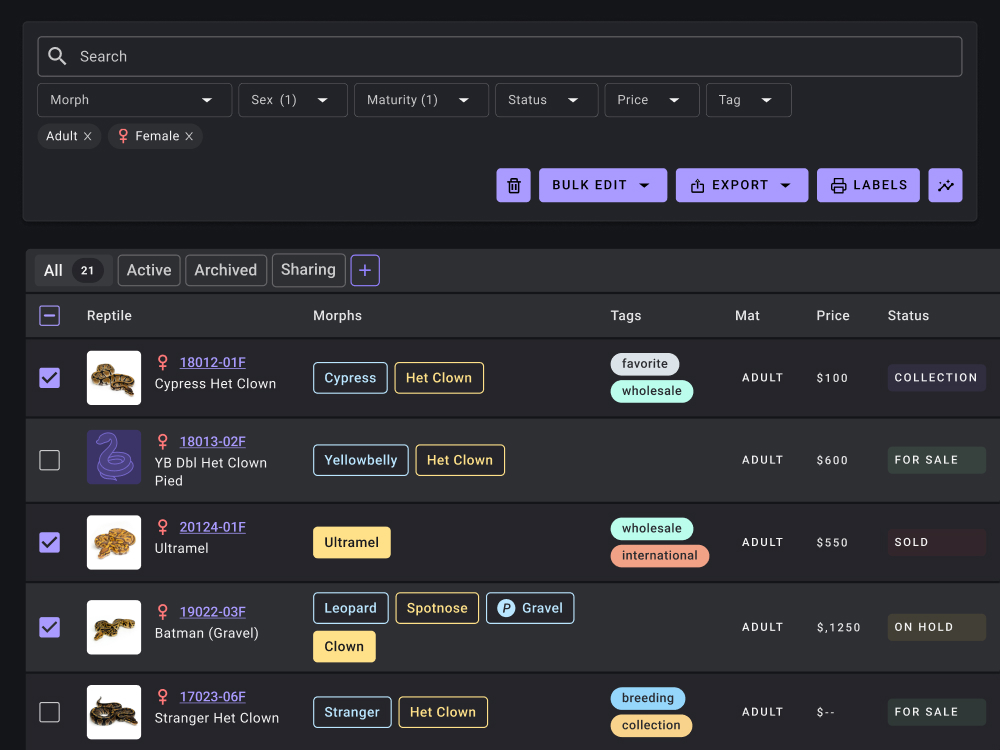Remove the Adult filter chip
1000x750 pixels.
[88, 136]
